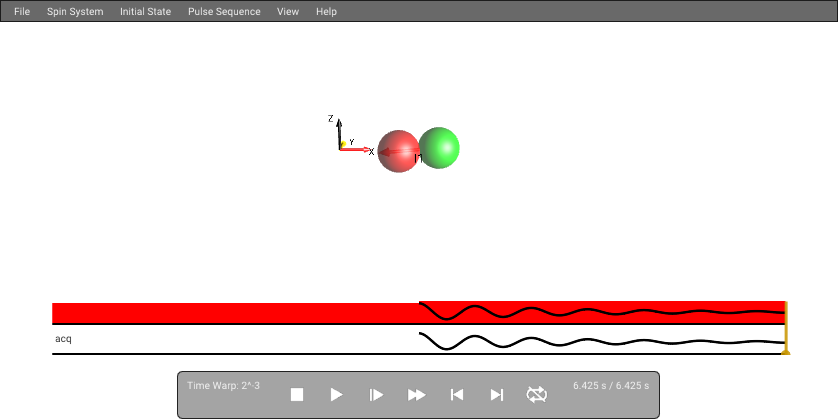This screenshot has width=838, height=419.
Task: Click the red pulse channel track
Action: coord(418,313)
